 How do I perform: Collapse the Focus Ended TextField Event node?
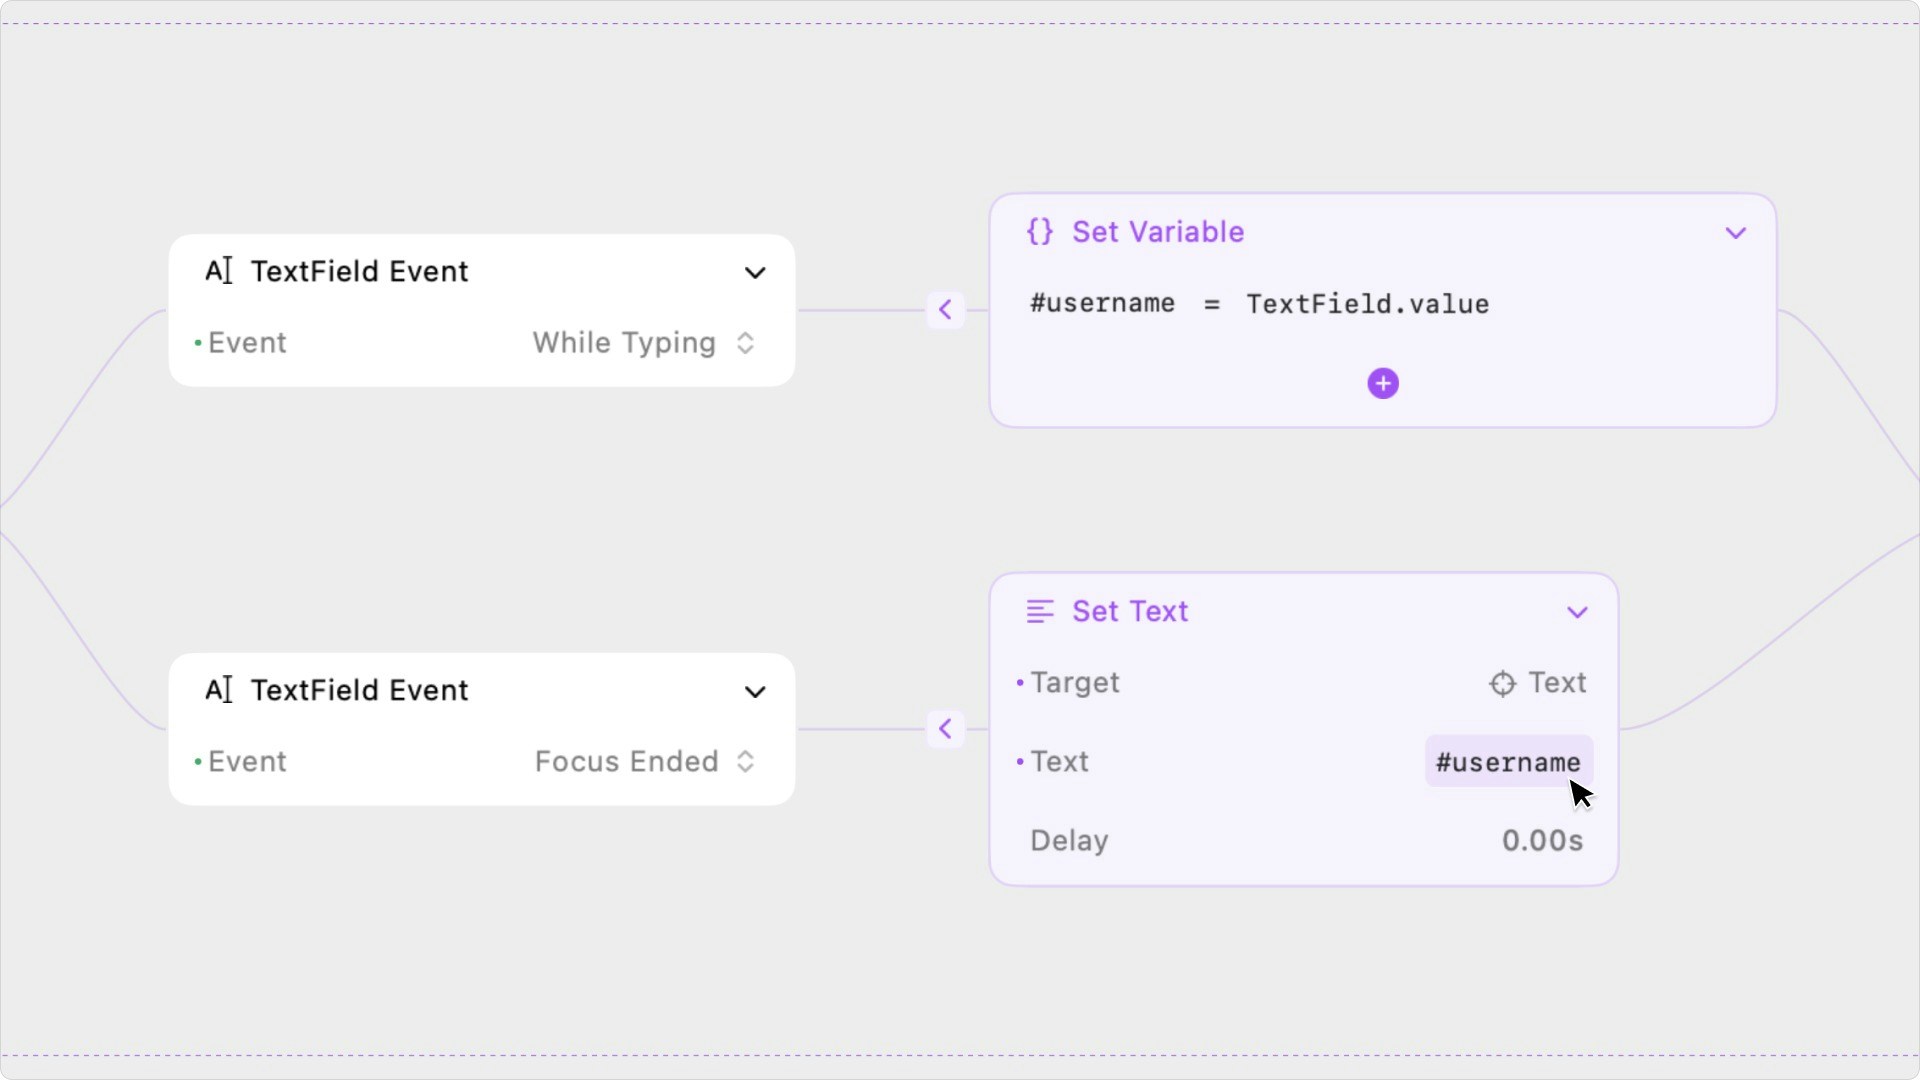755,692
